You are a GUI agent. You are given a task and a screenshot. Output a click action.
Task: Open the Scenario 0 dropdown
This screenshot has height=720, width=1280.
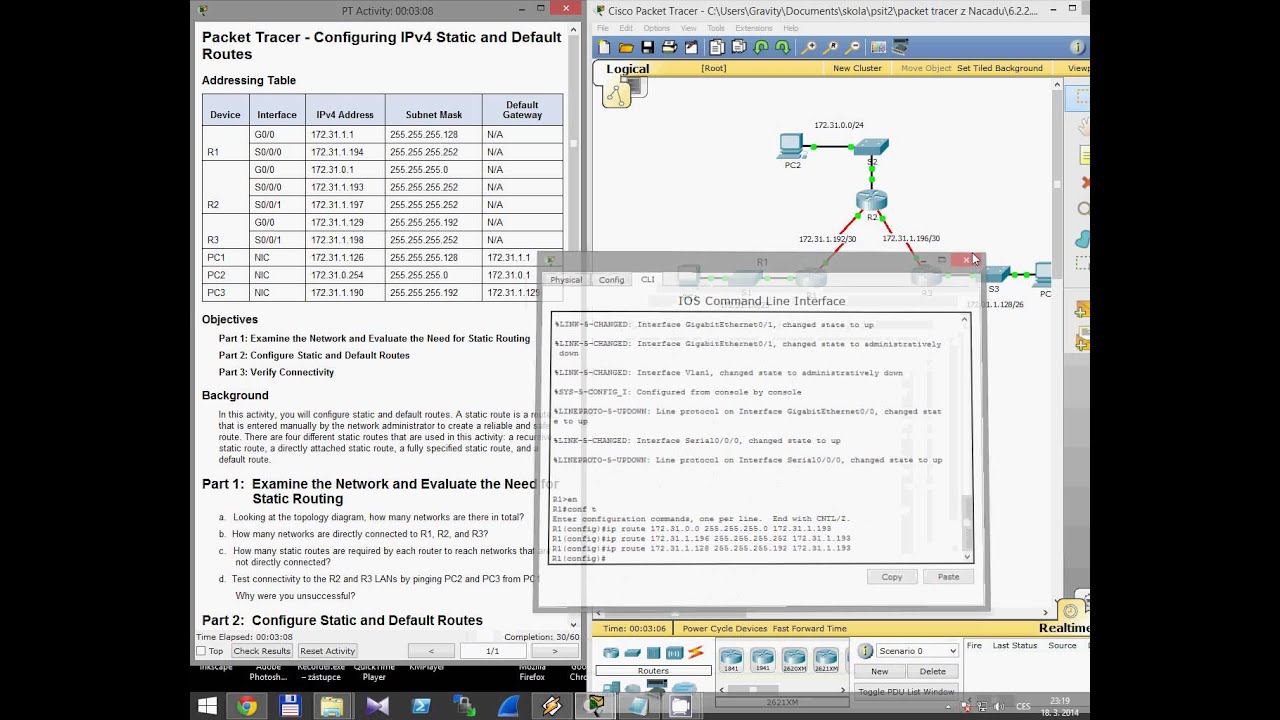click(917, 651)
